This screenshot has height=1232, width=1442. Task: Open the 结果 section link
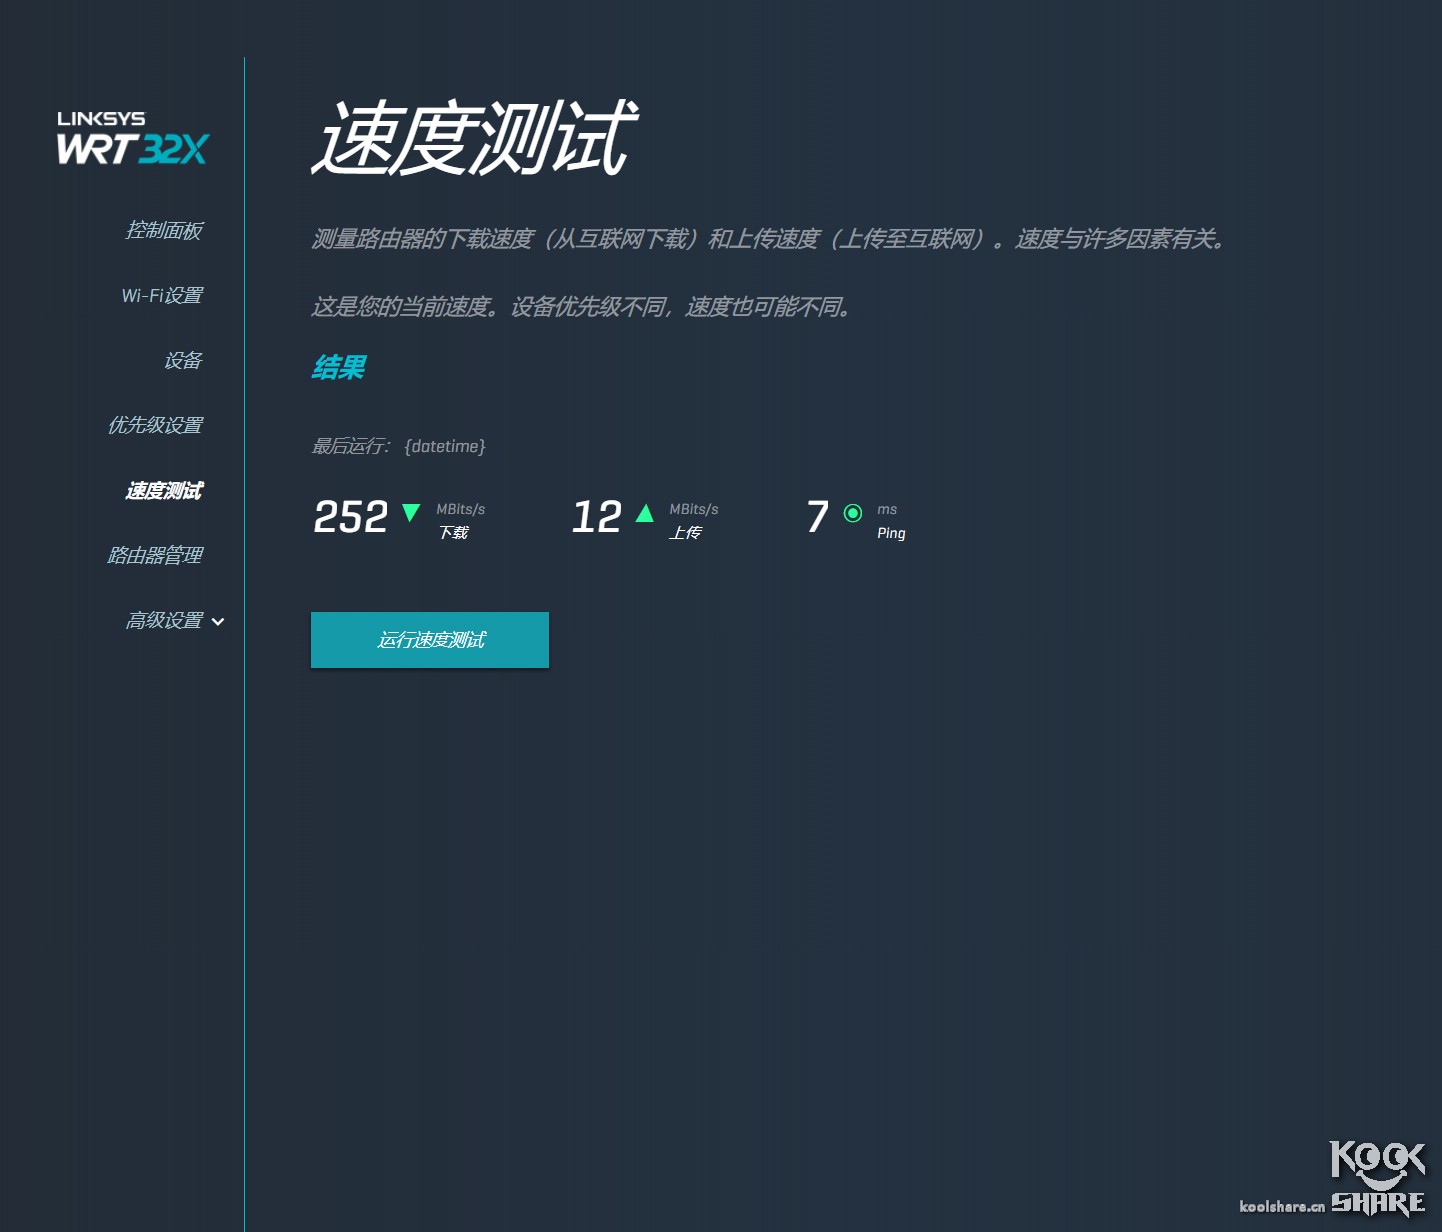click(x=337, y=367)
